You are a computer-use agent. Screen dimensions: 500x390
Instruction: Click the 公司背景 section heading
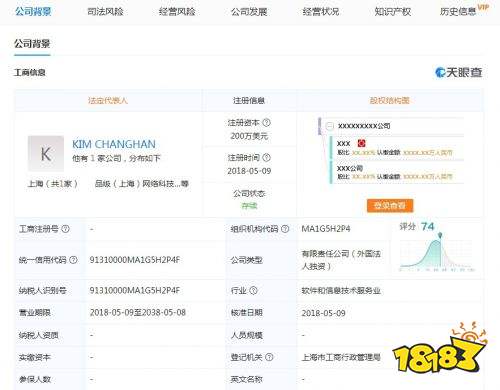[32, 44]
